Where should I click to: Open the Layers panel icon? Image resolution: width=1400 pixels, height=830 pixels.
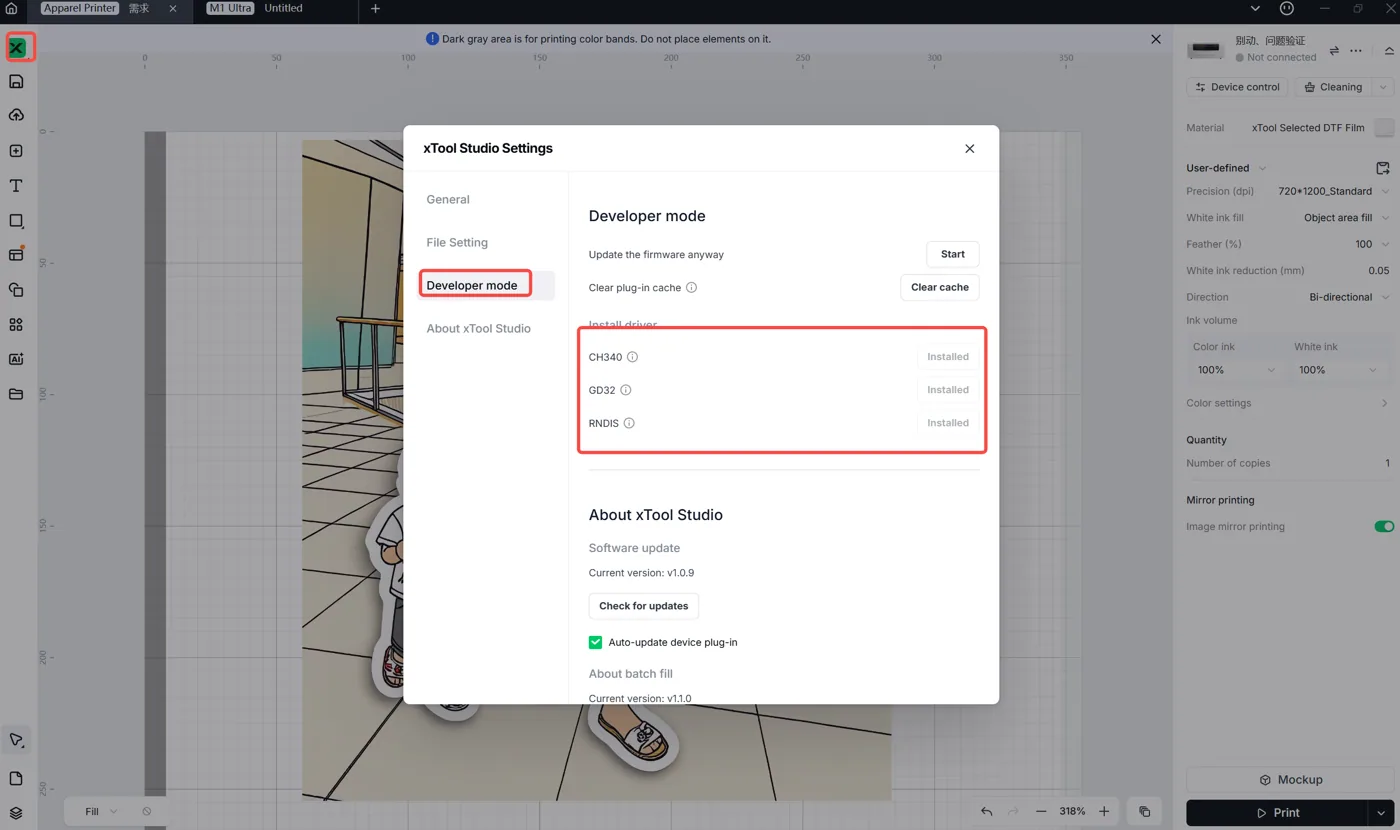pos(16,812)
